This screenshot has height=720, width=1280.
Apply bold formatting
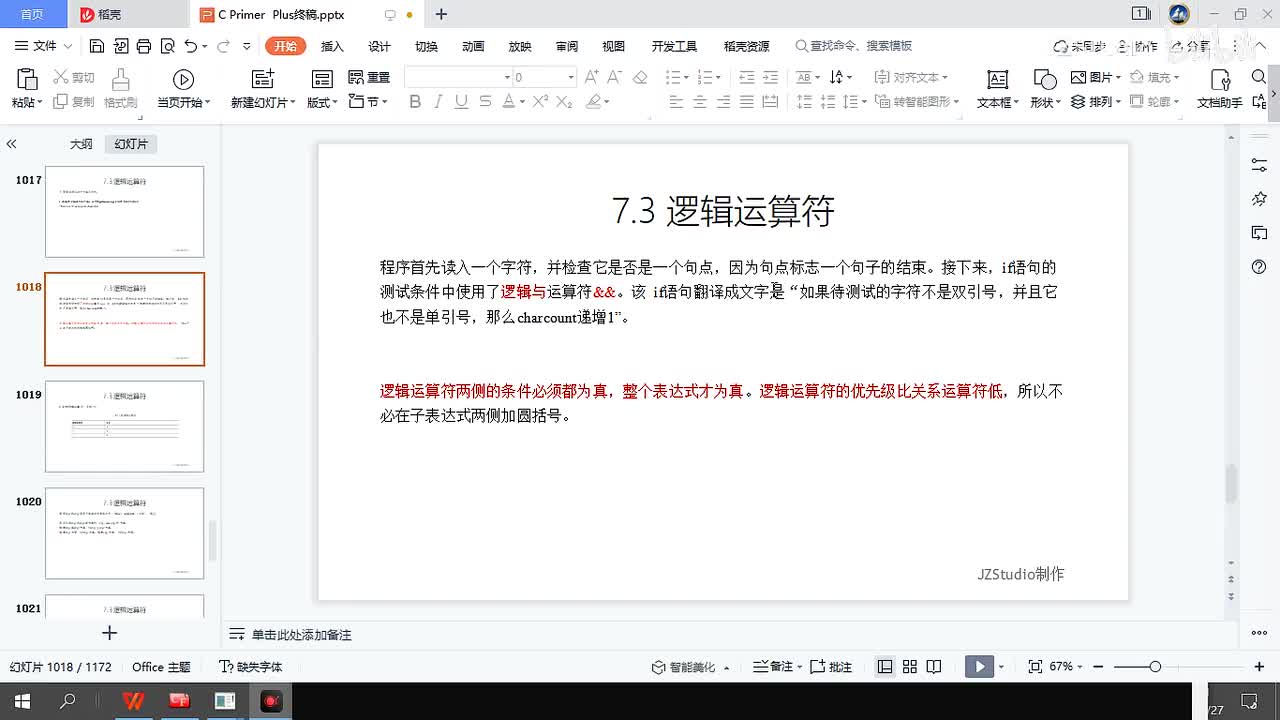[x=415, y=102]
